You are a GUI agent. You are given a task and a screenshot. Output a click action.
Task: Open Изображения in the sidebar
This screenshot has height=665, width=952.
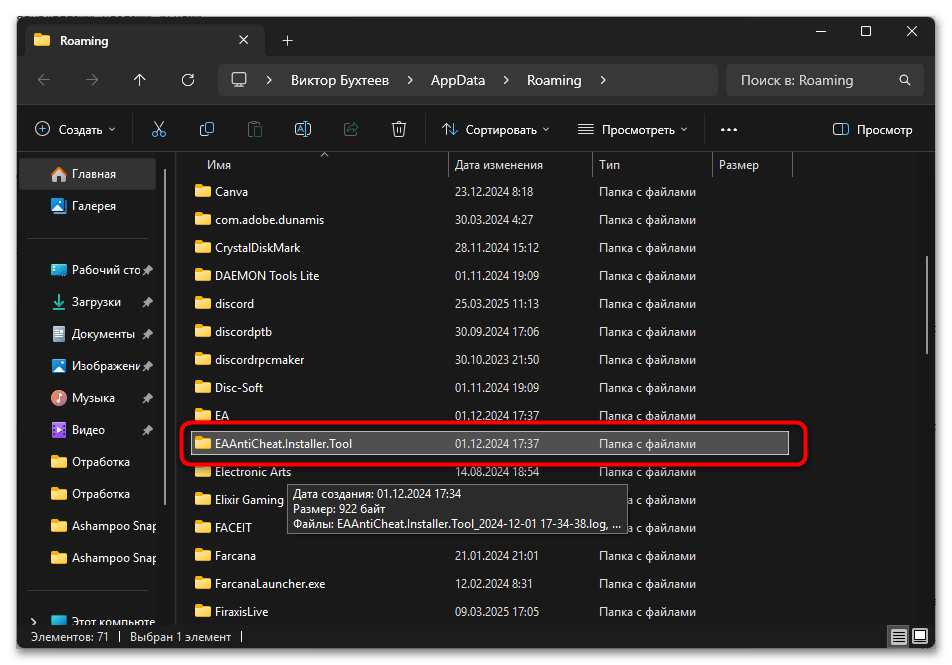click(x=95, y=366)
